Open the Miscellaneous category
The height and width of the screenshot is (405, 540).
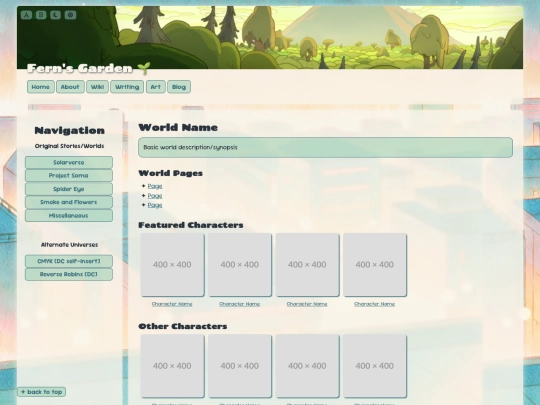(x=69, y=216)
